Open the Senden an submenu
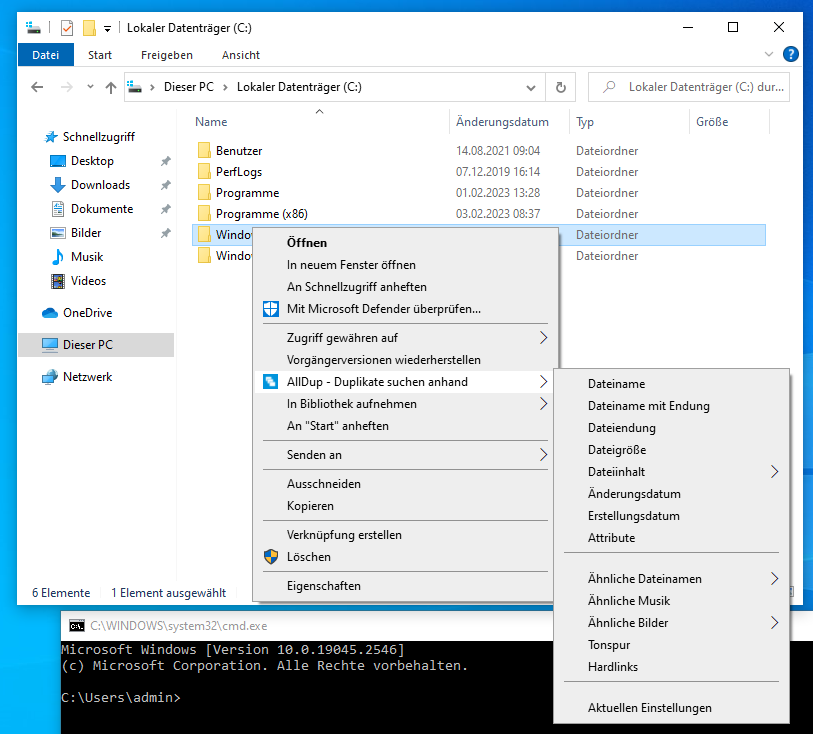 click(543, 455)
